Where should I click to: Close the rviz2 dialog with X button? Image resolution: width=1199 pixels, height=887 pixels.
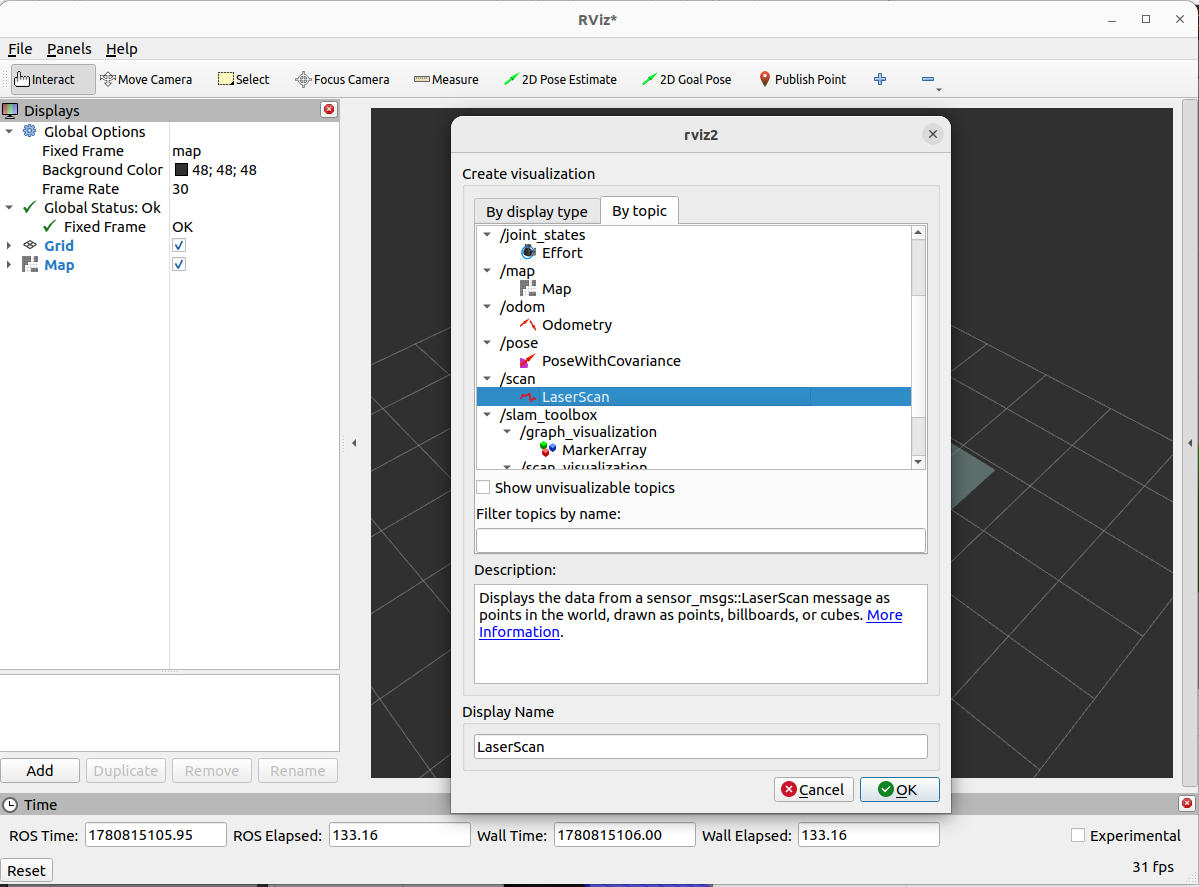coord(932,135)
